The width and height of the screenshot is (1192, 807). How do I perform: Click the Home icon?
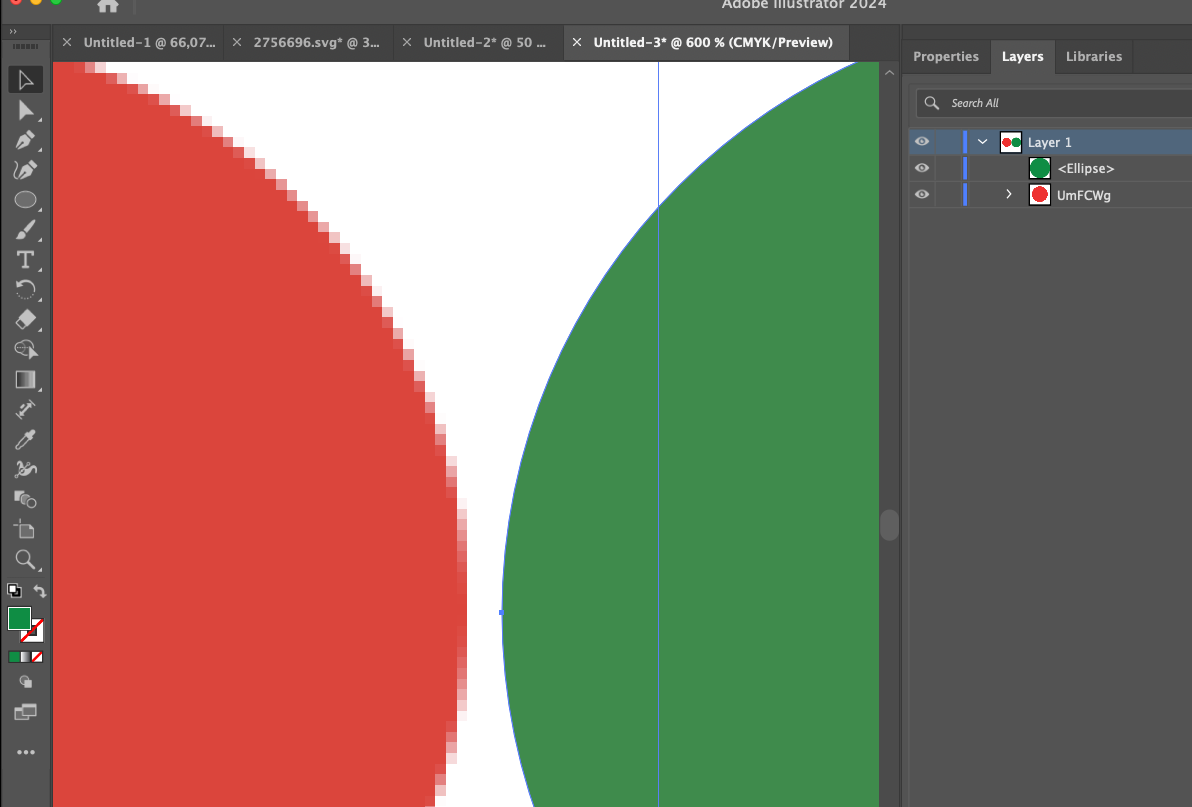(108, 7)
